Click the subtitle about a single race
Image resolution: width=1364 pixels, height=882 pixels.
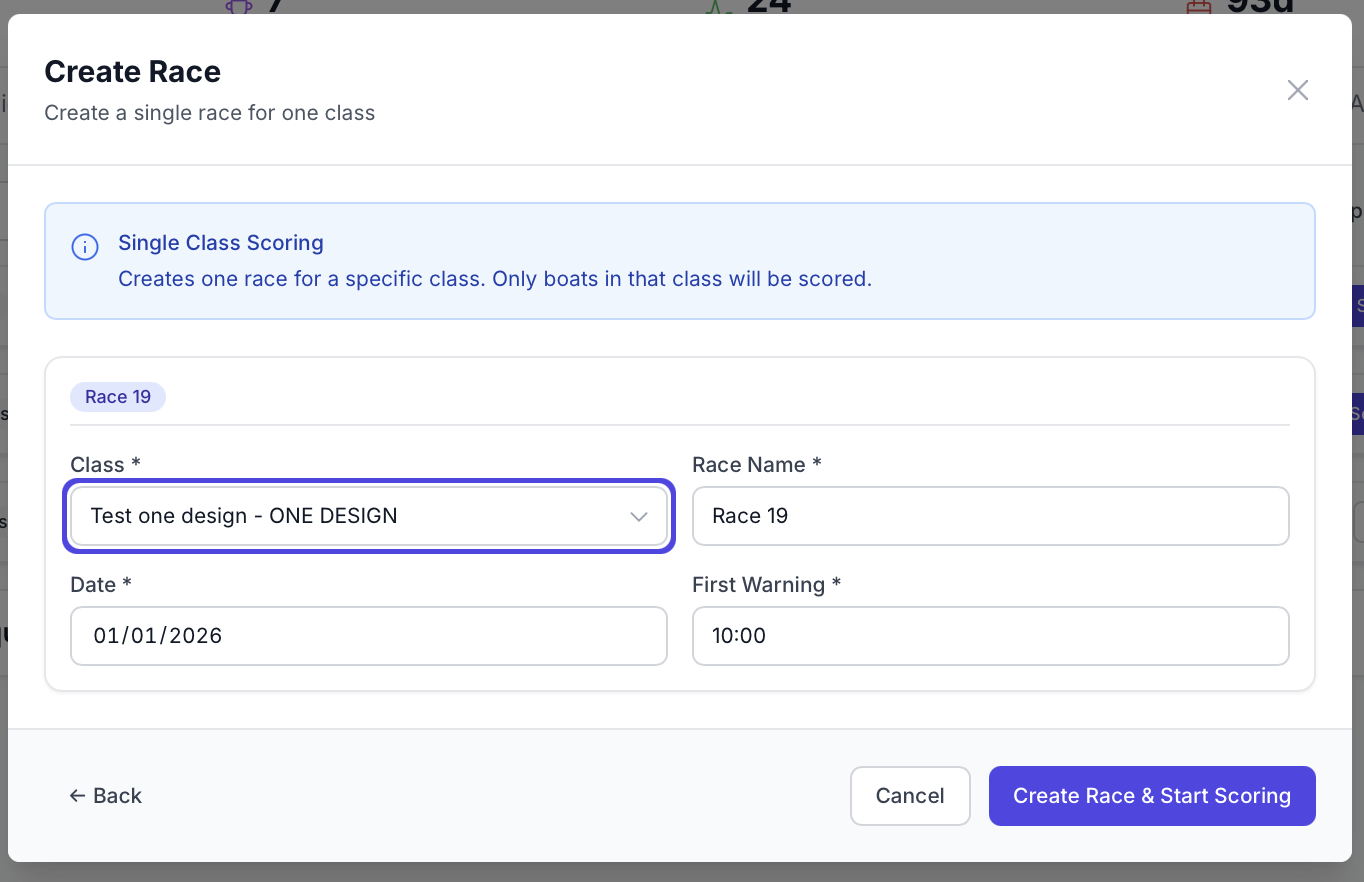(210, 113)
